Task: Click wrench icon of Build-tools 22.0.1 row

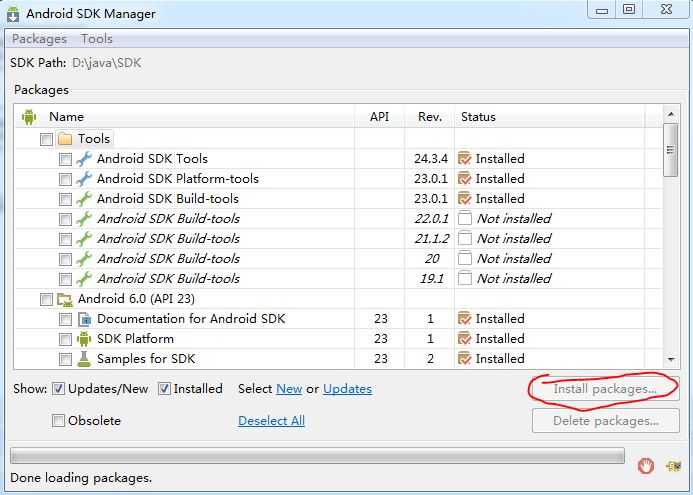Action: pos(84,219)
